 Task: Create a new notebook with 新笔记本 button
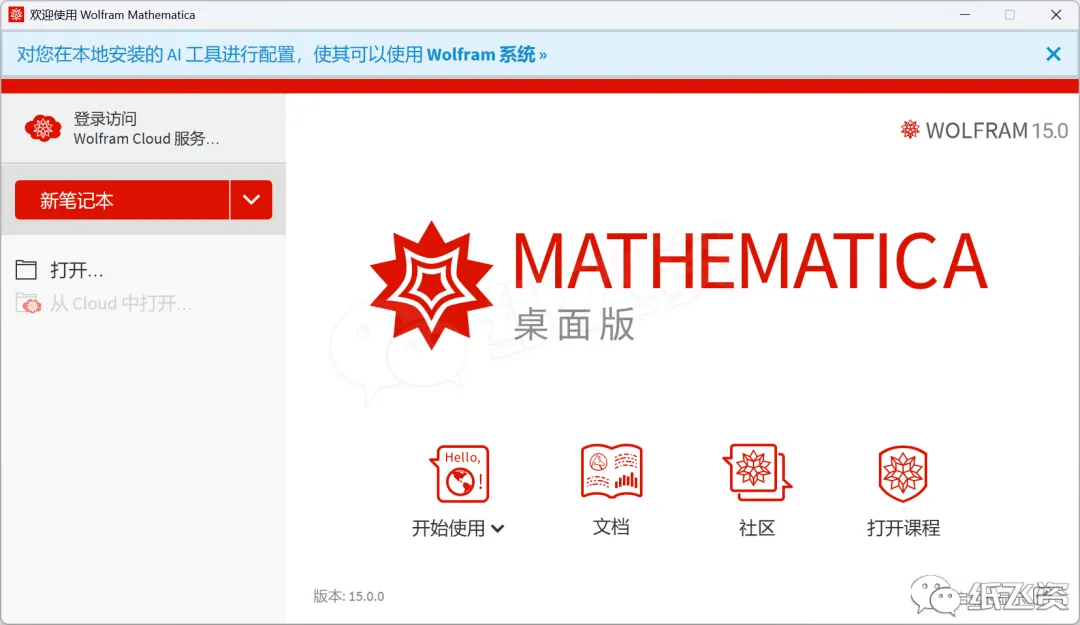(x=122, y=200)
